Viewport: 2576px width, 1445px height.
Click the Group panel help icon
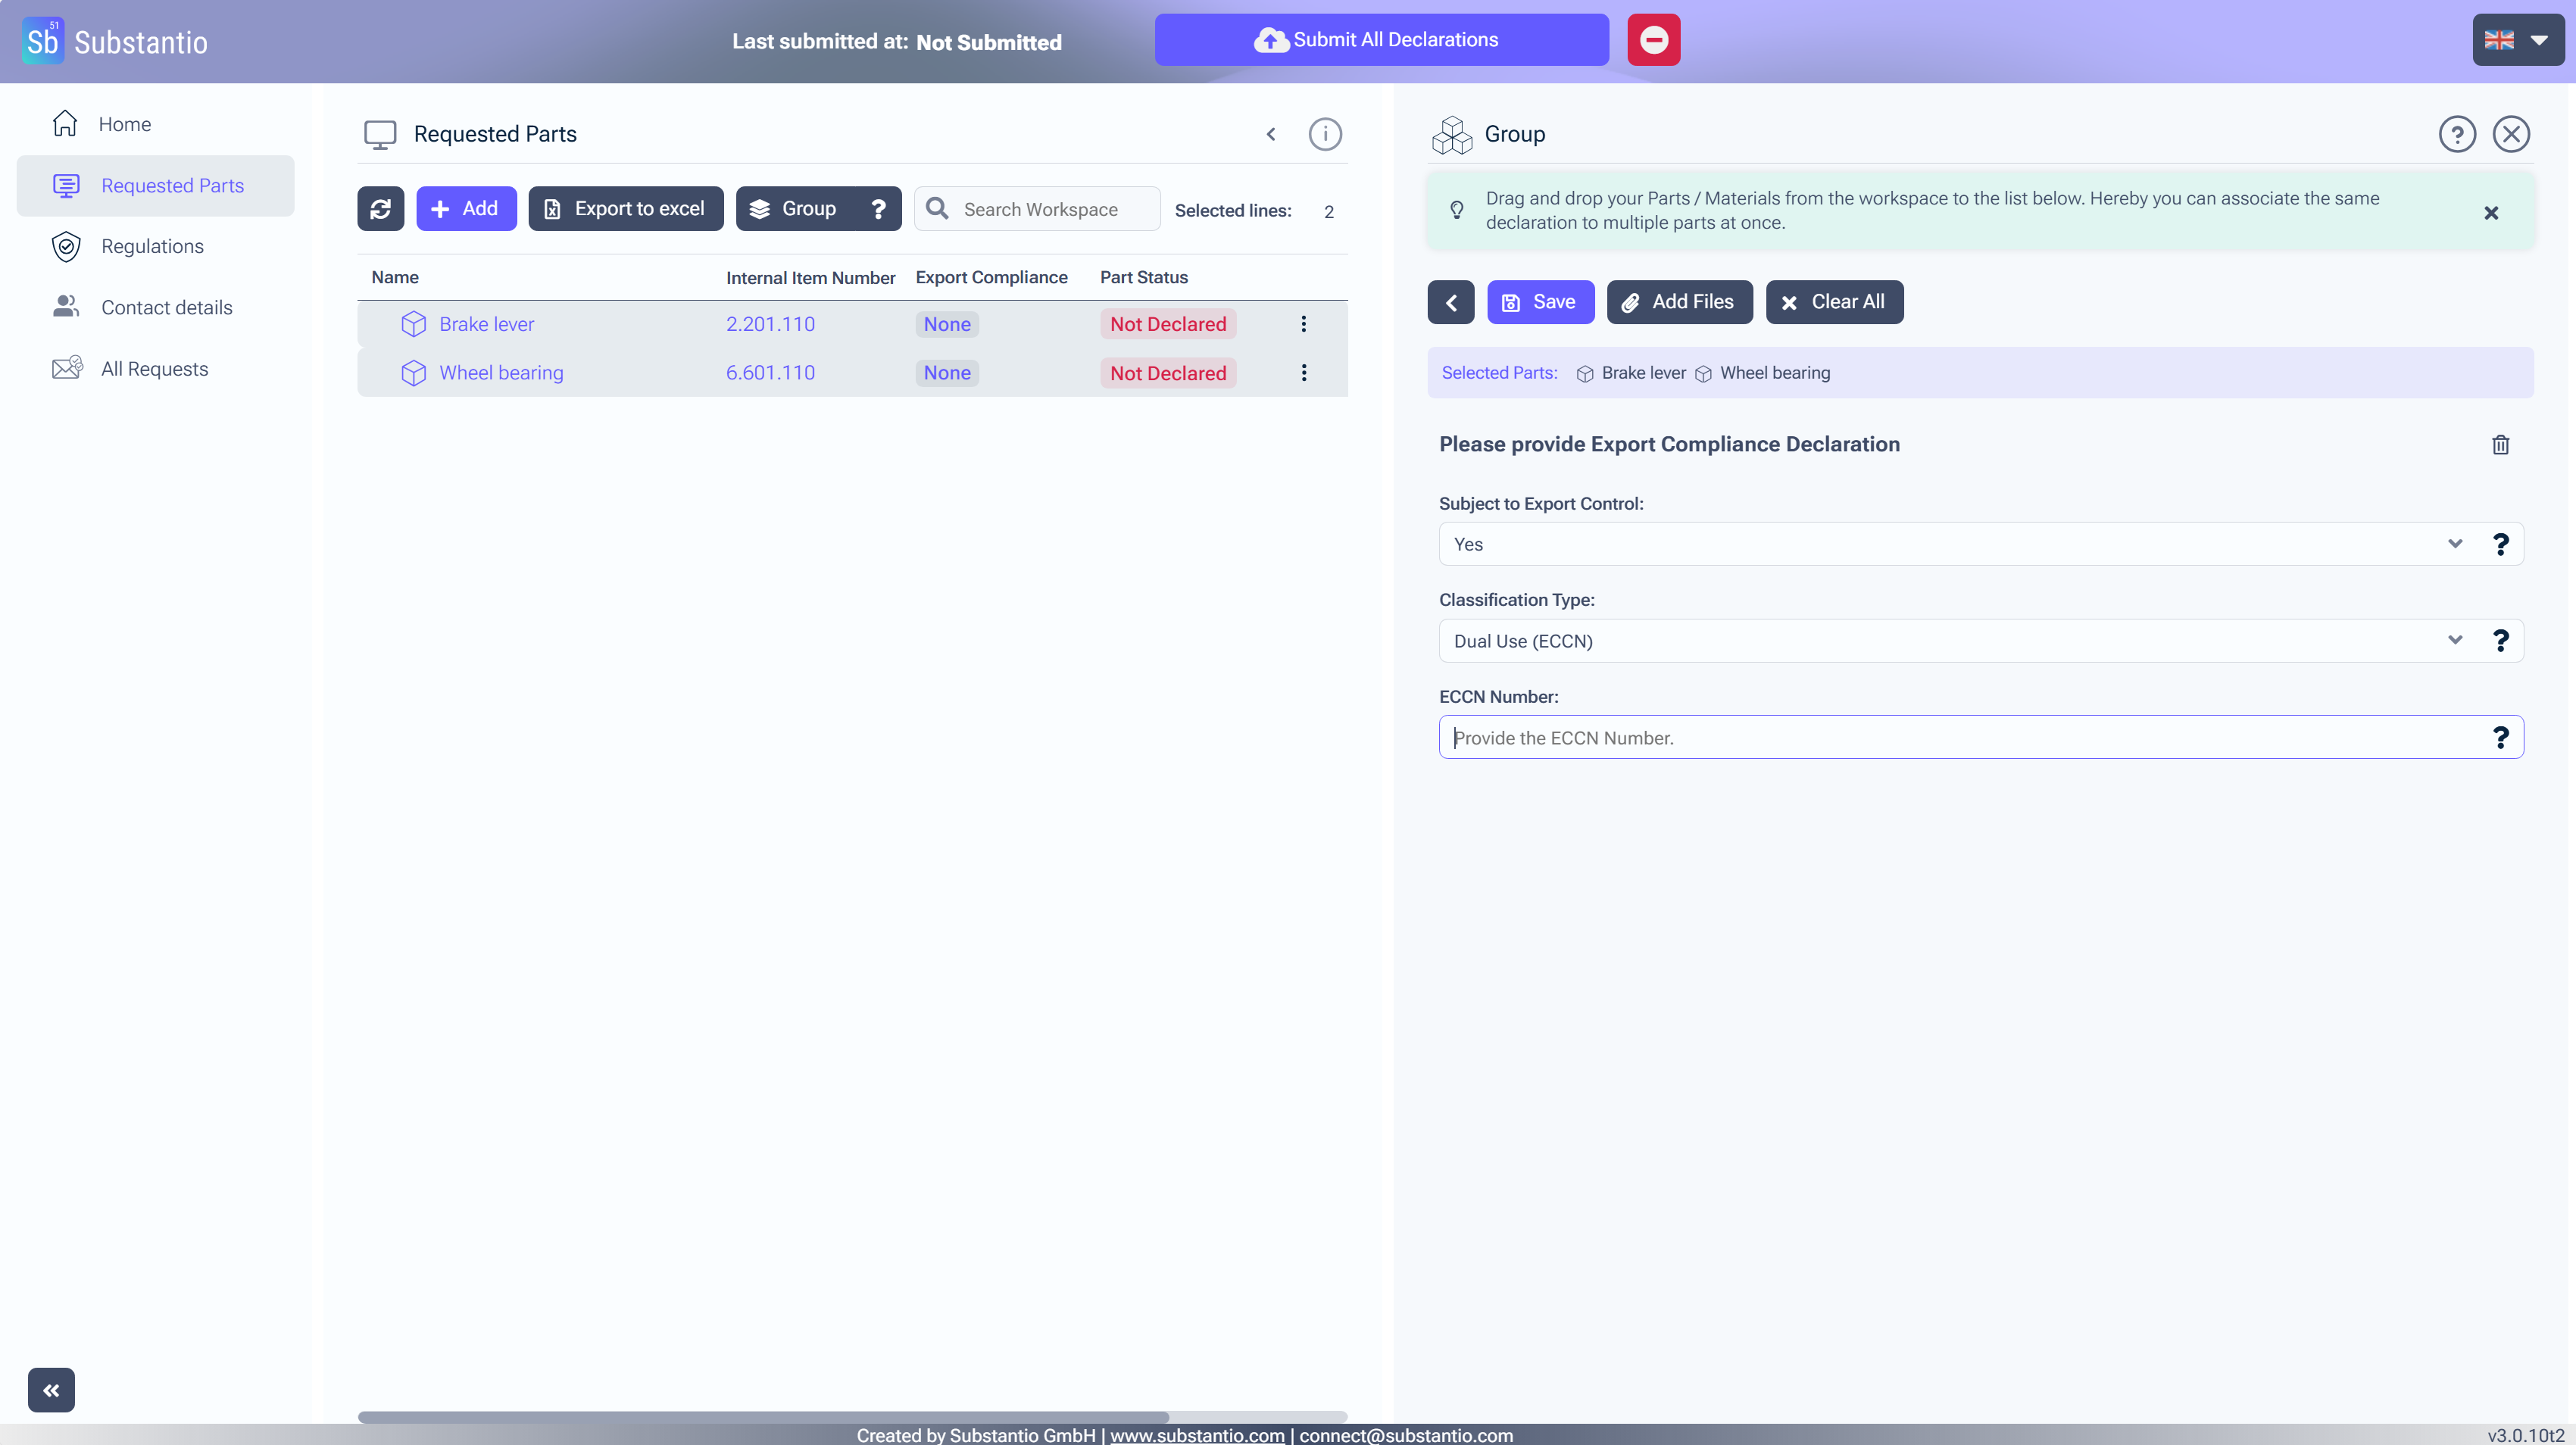(2456, 134)
